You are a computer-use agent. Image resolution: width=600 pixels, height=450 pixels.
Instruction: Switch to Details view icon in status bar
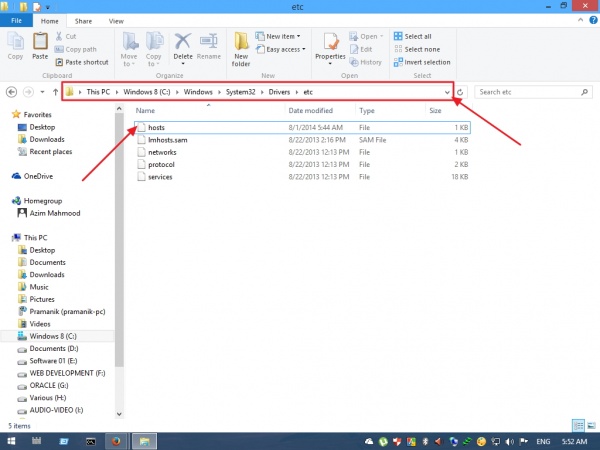tap(578, 426)
